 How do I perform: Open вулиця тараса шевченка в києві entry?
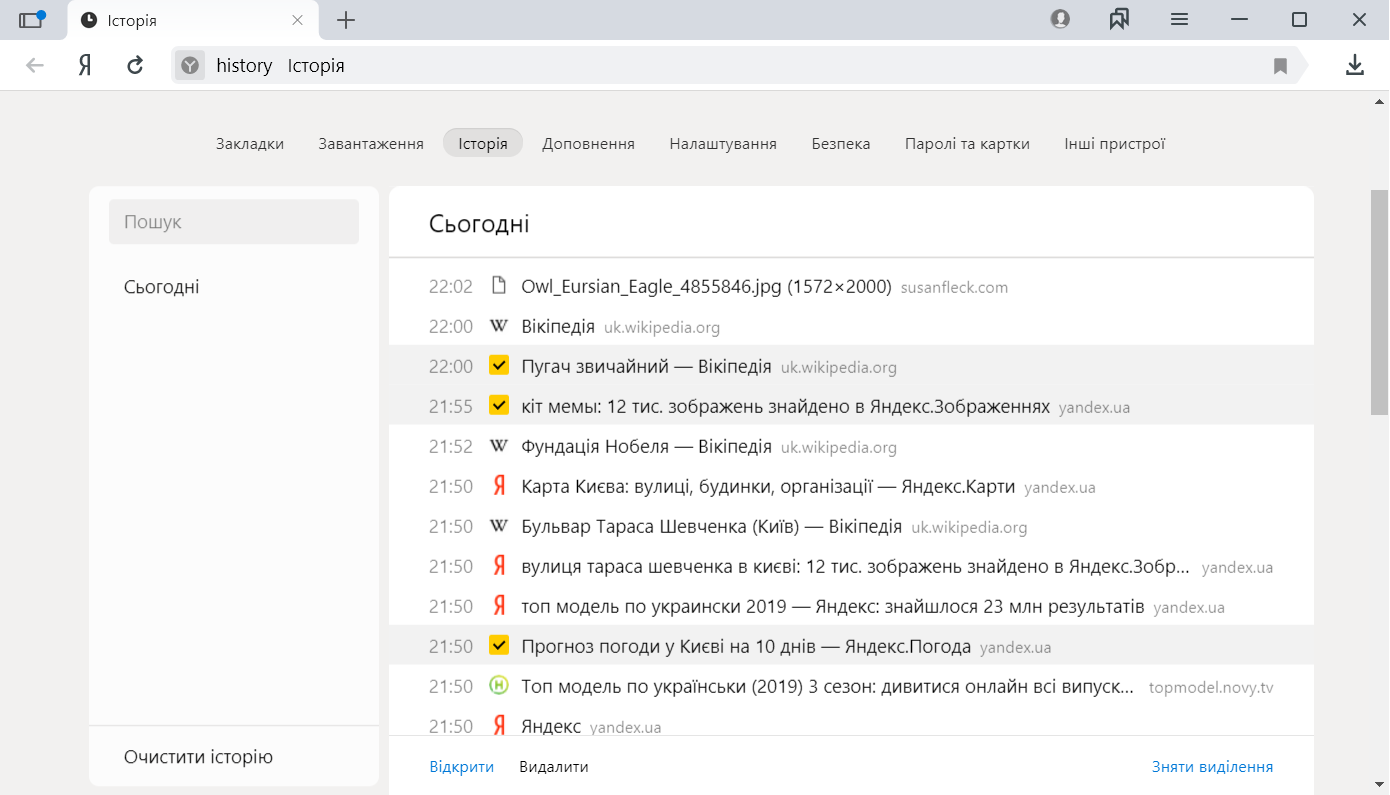(x=857, y=567)
